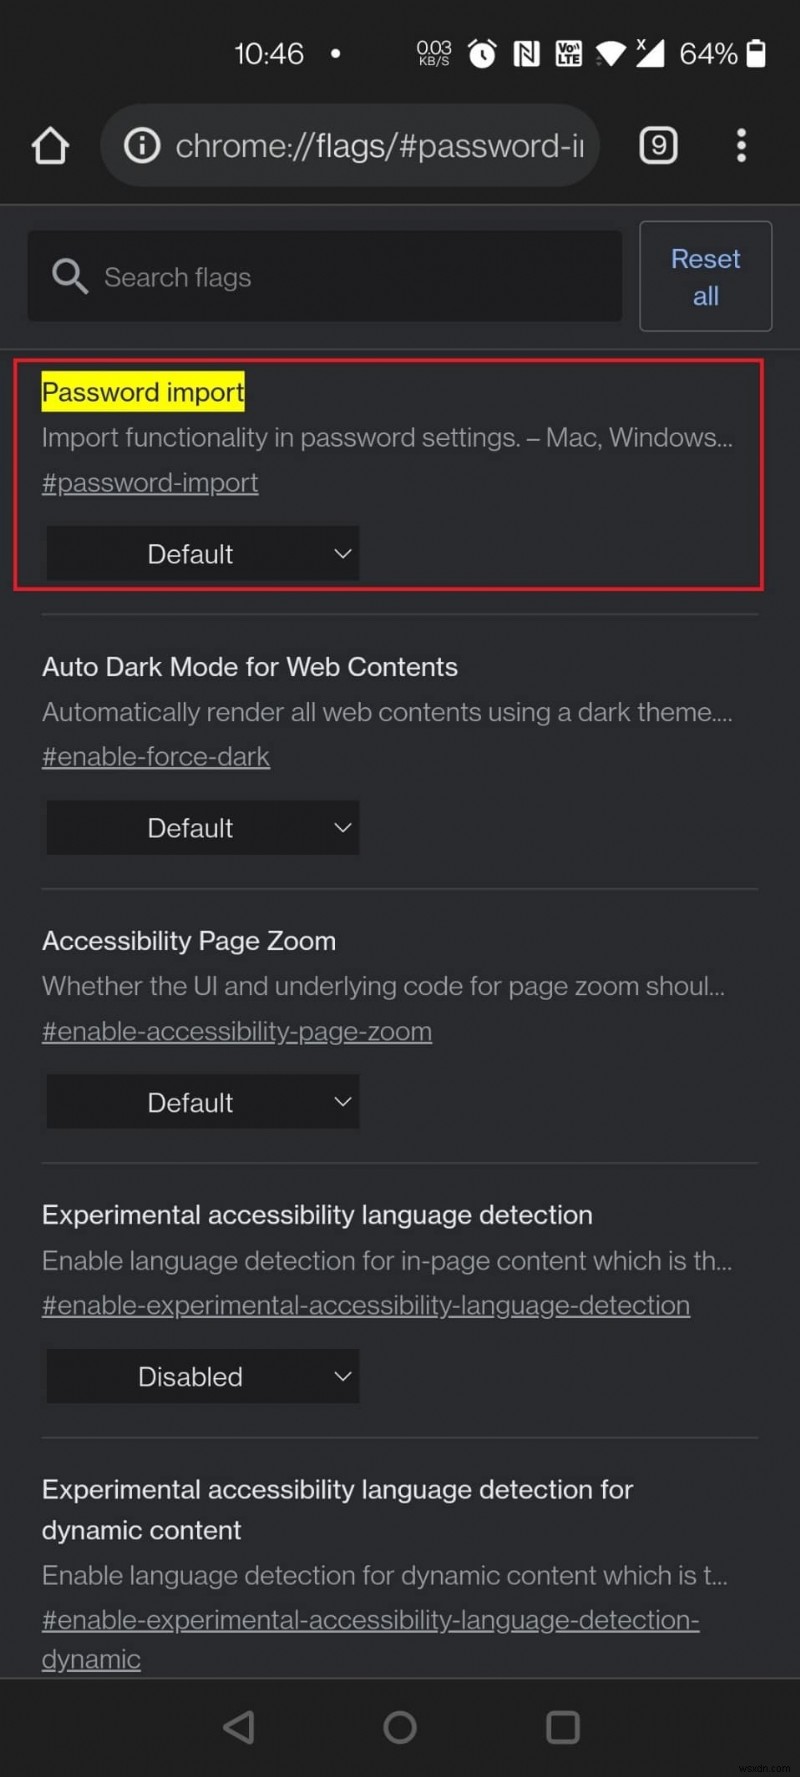Open the Accessibility Page Zoom Default dropdown
This screenshot has width=800, height=1777.
202,1101
